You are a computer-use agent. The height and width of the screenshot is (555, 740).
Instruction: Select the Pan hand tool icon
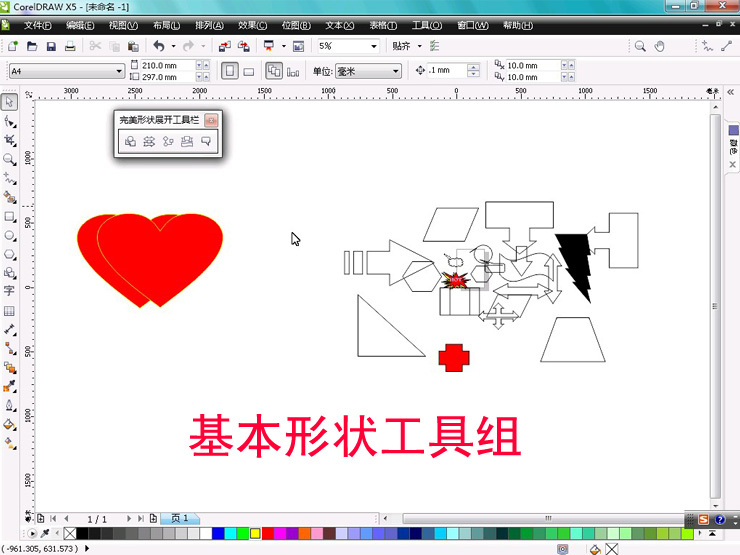coord(660,46)
